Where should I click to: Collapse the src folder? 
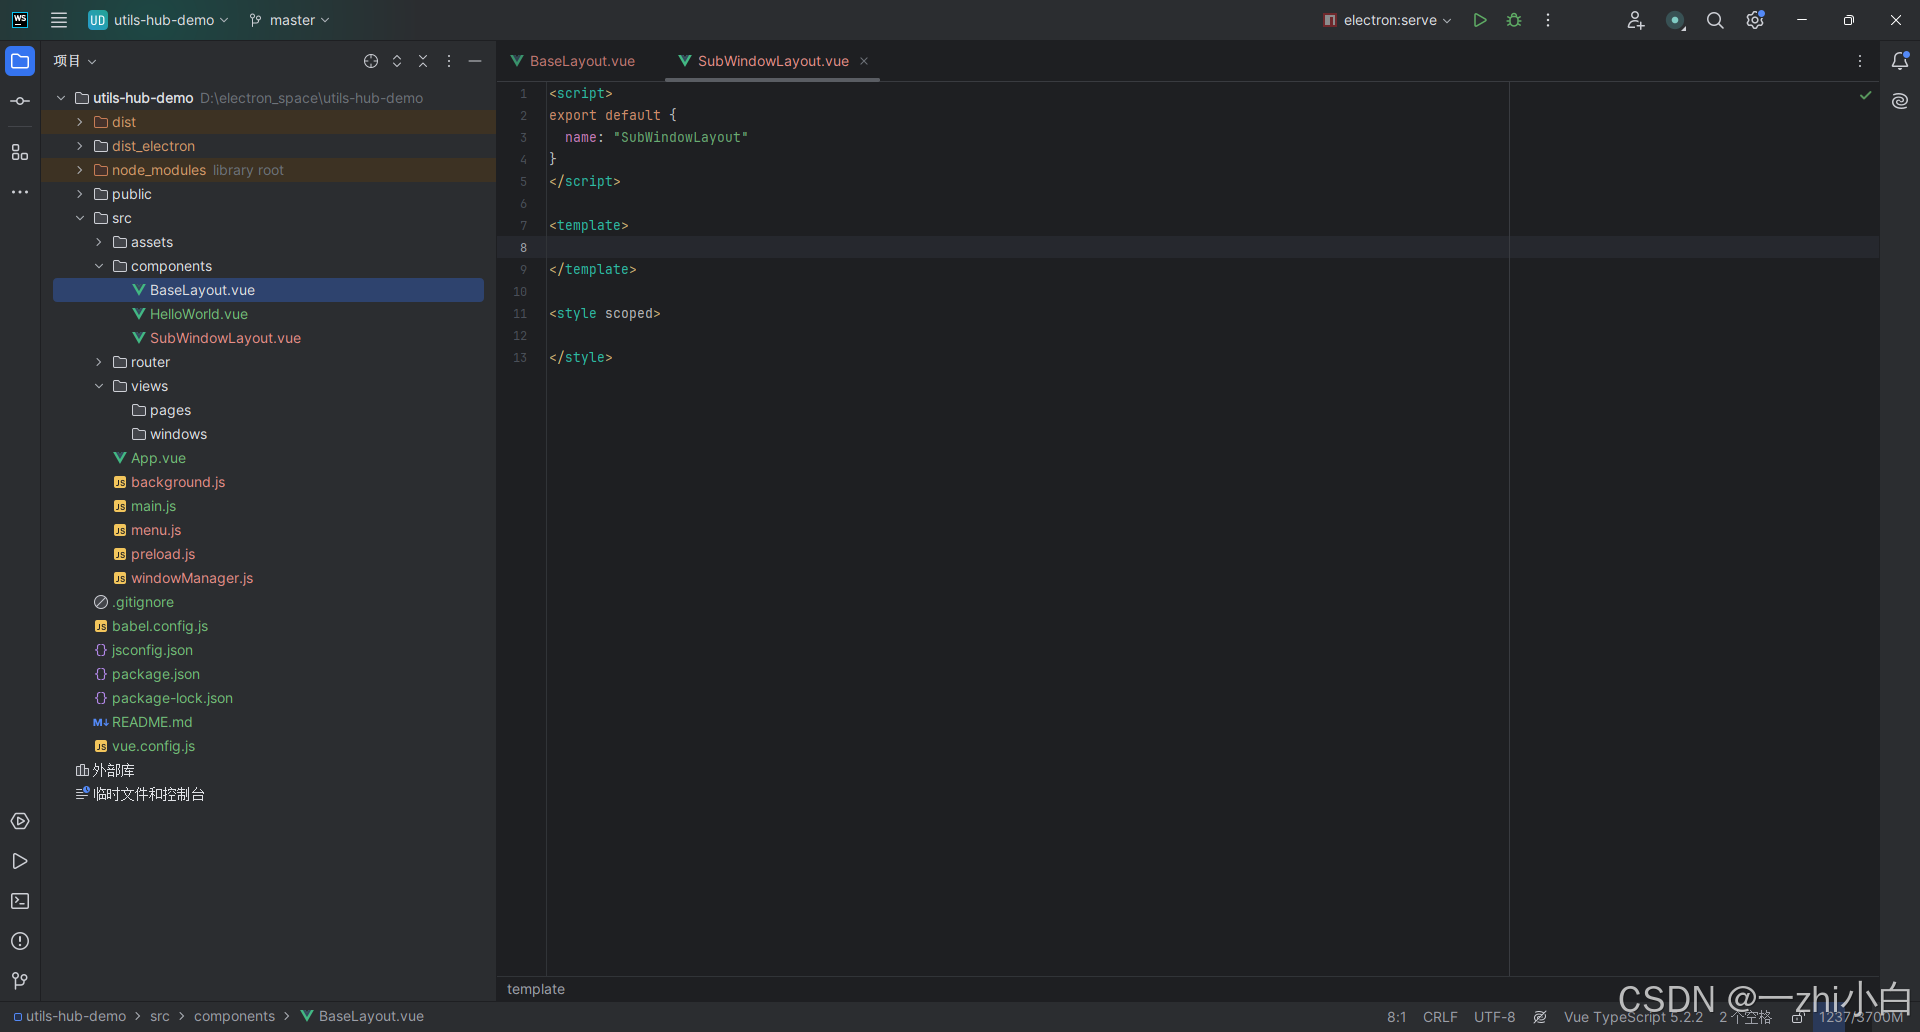click(80, 218)
